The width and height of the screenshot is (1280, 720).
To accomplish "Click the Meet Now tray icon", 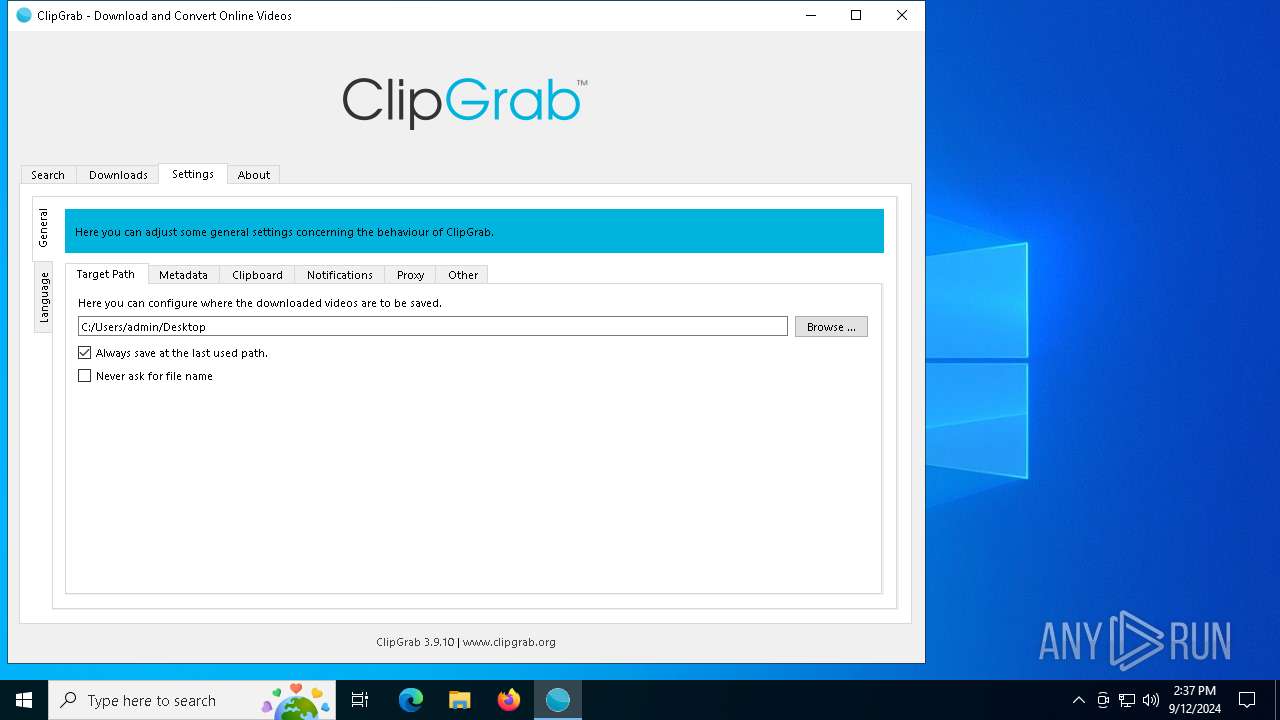I will [1103, 700].
